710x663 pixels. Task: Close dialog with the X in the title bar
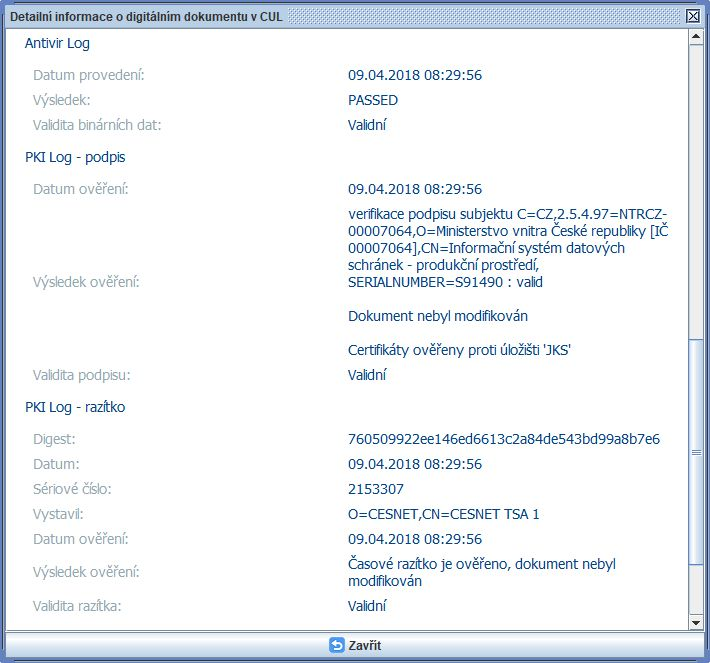coord(693,16)
